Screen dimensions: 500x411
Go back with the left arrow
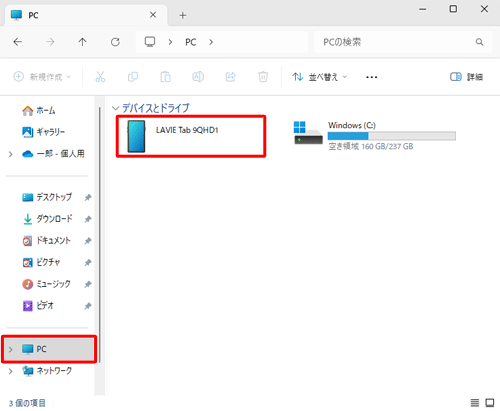pyautogui.click(x=18, y=42)
